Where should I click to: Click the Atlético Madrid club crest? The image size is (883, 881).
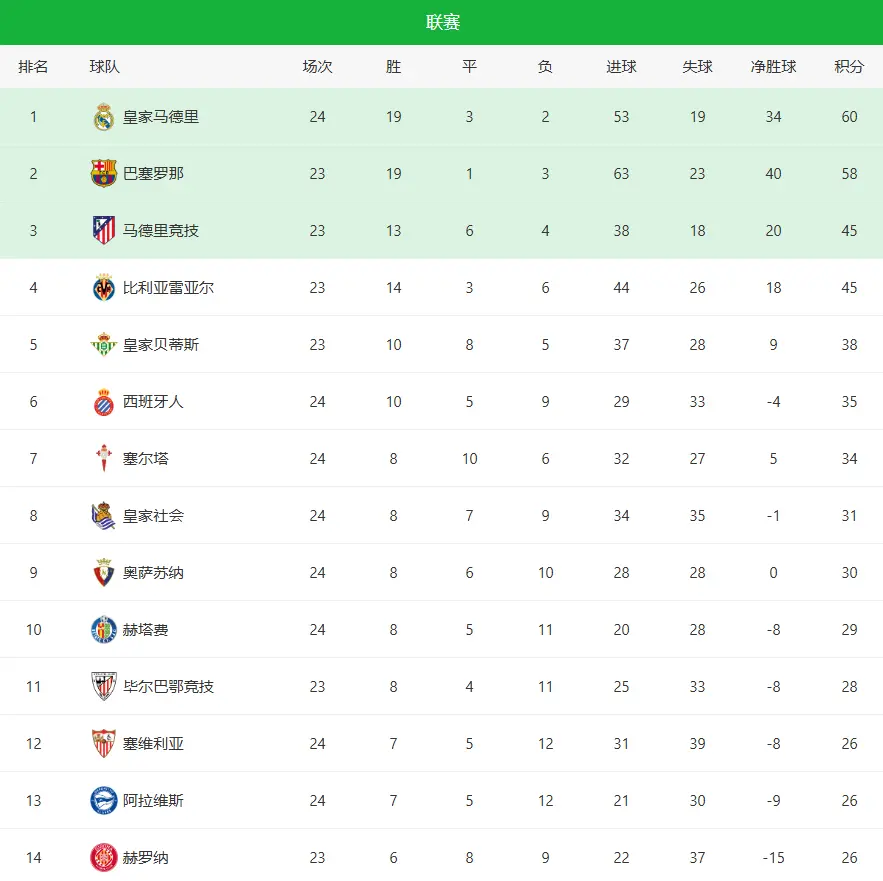[104, 231]
